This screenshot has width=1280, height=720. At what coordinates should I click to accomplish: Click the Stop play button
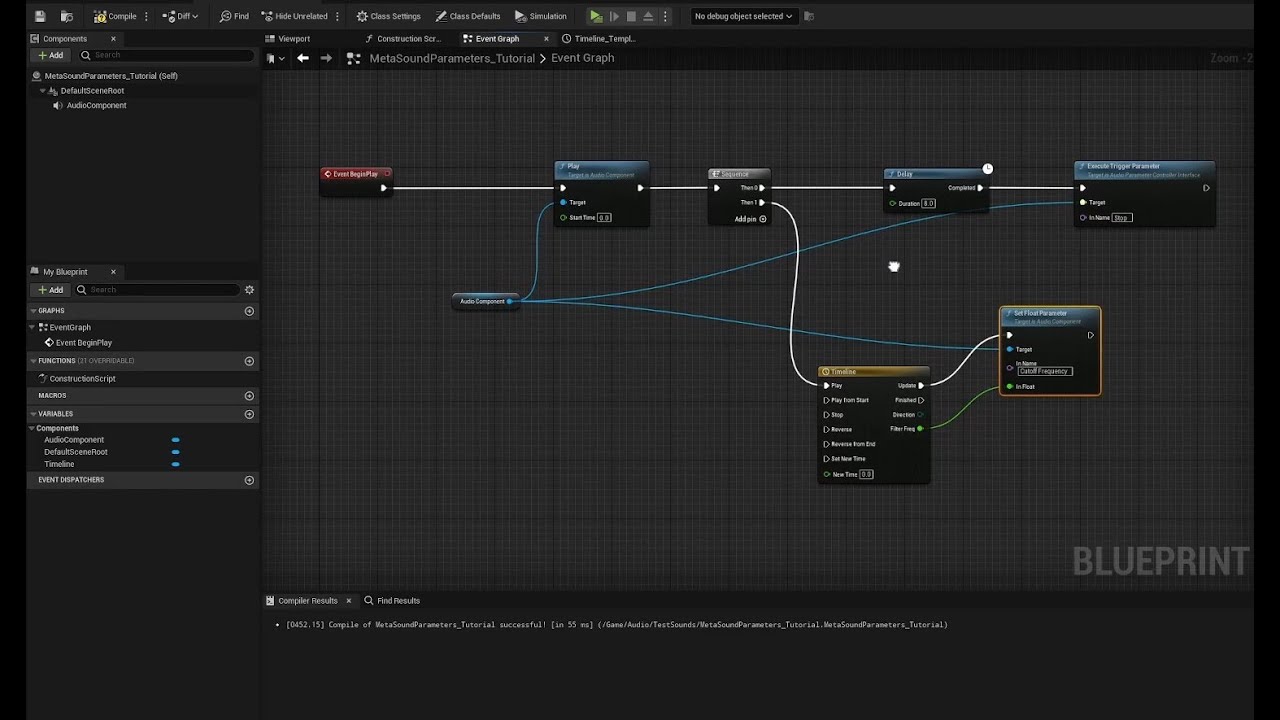coord(631,16)
